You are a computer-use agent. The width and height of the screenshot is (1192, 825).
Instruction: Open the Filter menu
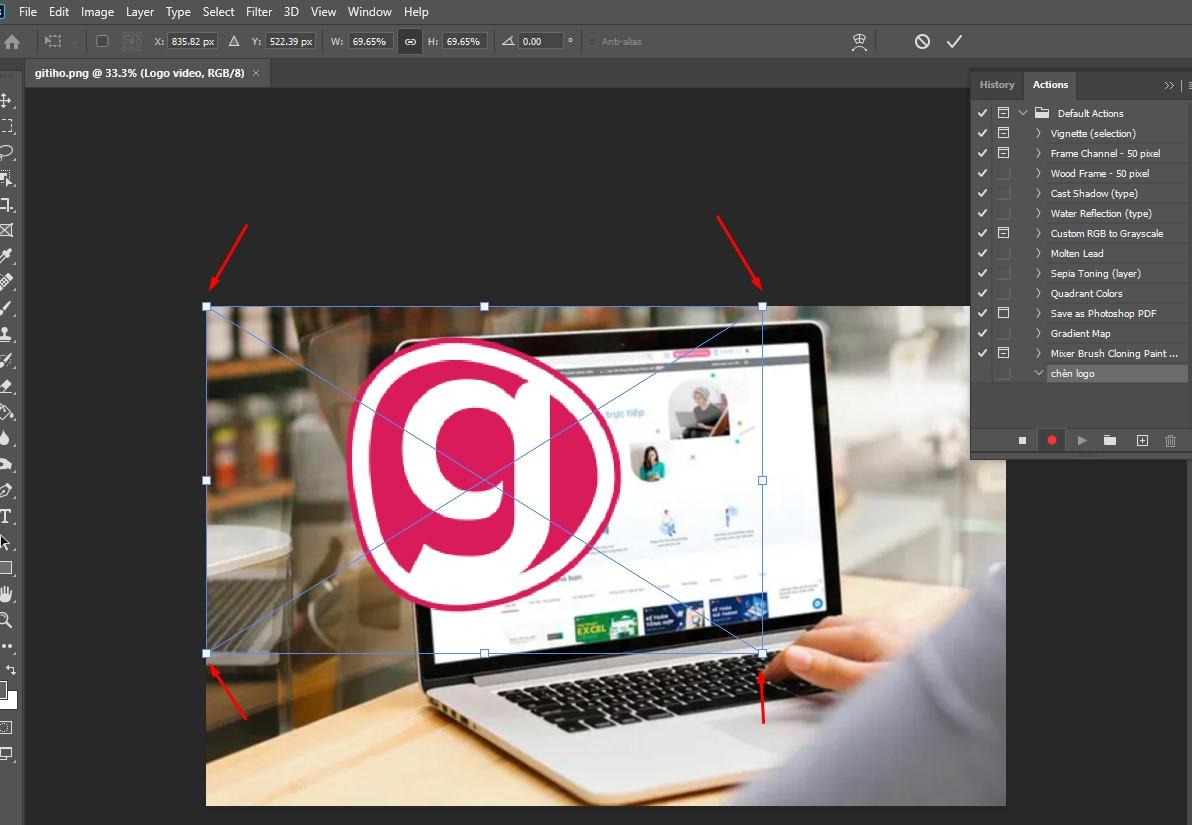[259, 11]
